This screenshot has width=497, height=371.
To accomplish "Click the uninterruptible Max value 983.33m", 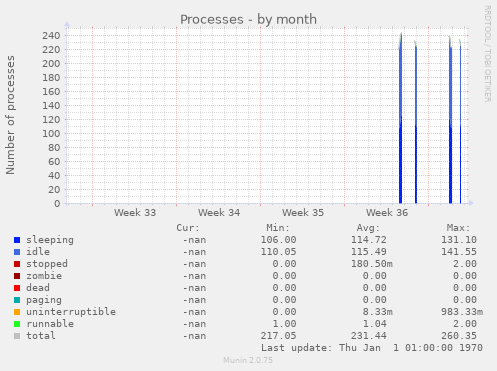I will [462, 312].
